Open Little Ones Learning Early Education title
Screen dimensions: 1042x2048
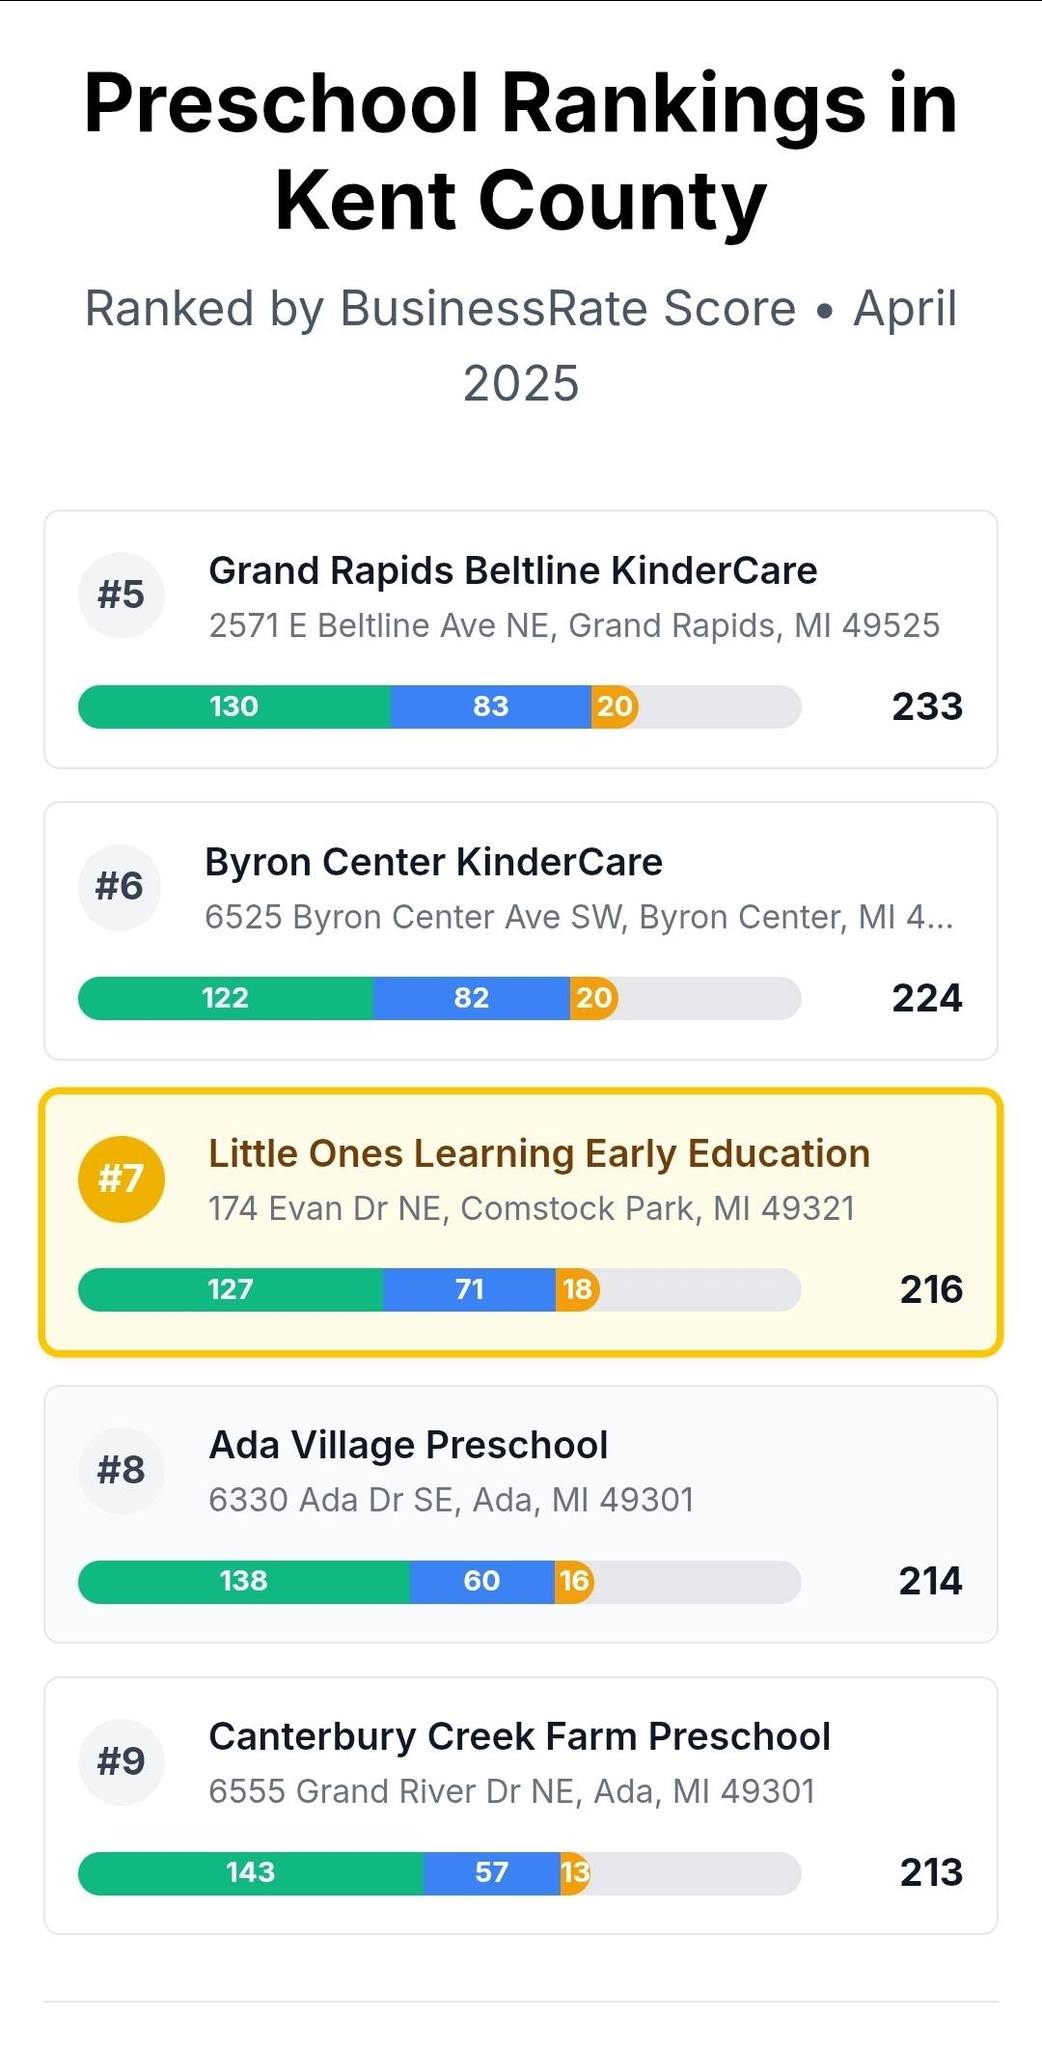tap(539, 1154)
